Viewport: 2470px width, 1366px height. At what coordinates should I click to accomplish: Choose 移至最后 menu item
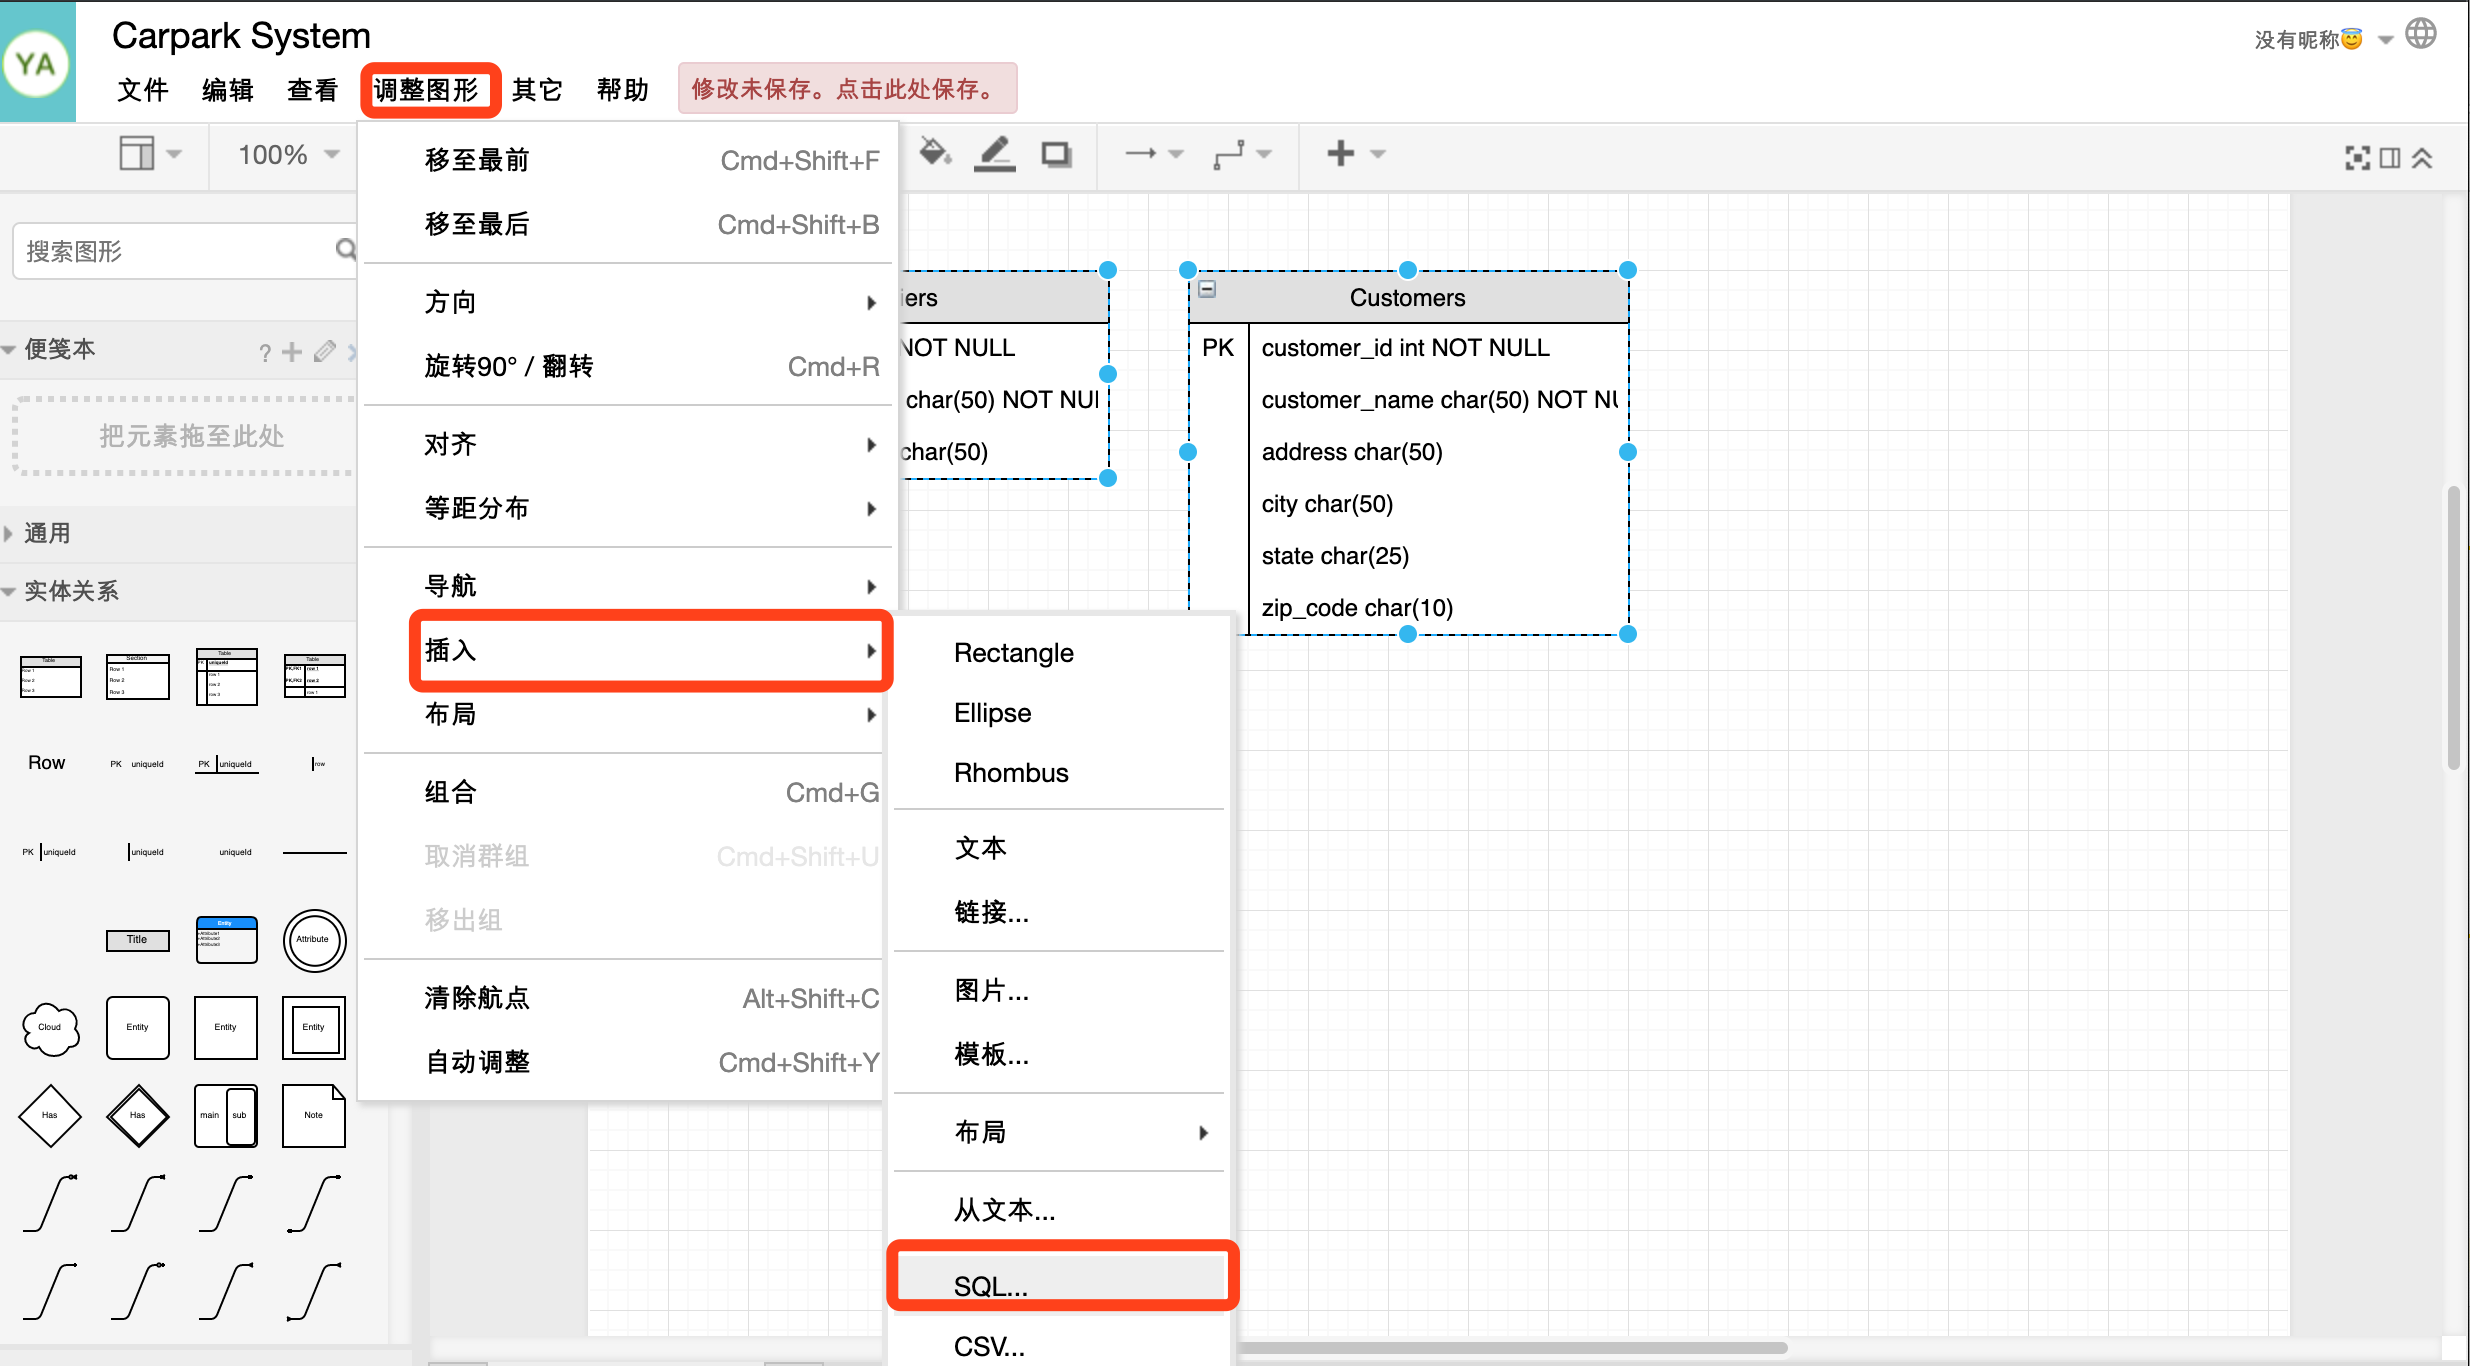(x=628, y=224)
